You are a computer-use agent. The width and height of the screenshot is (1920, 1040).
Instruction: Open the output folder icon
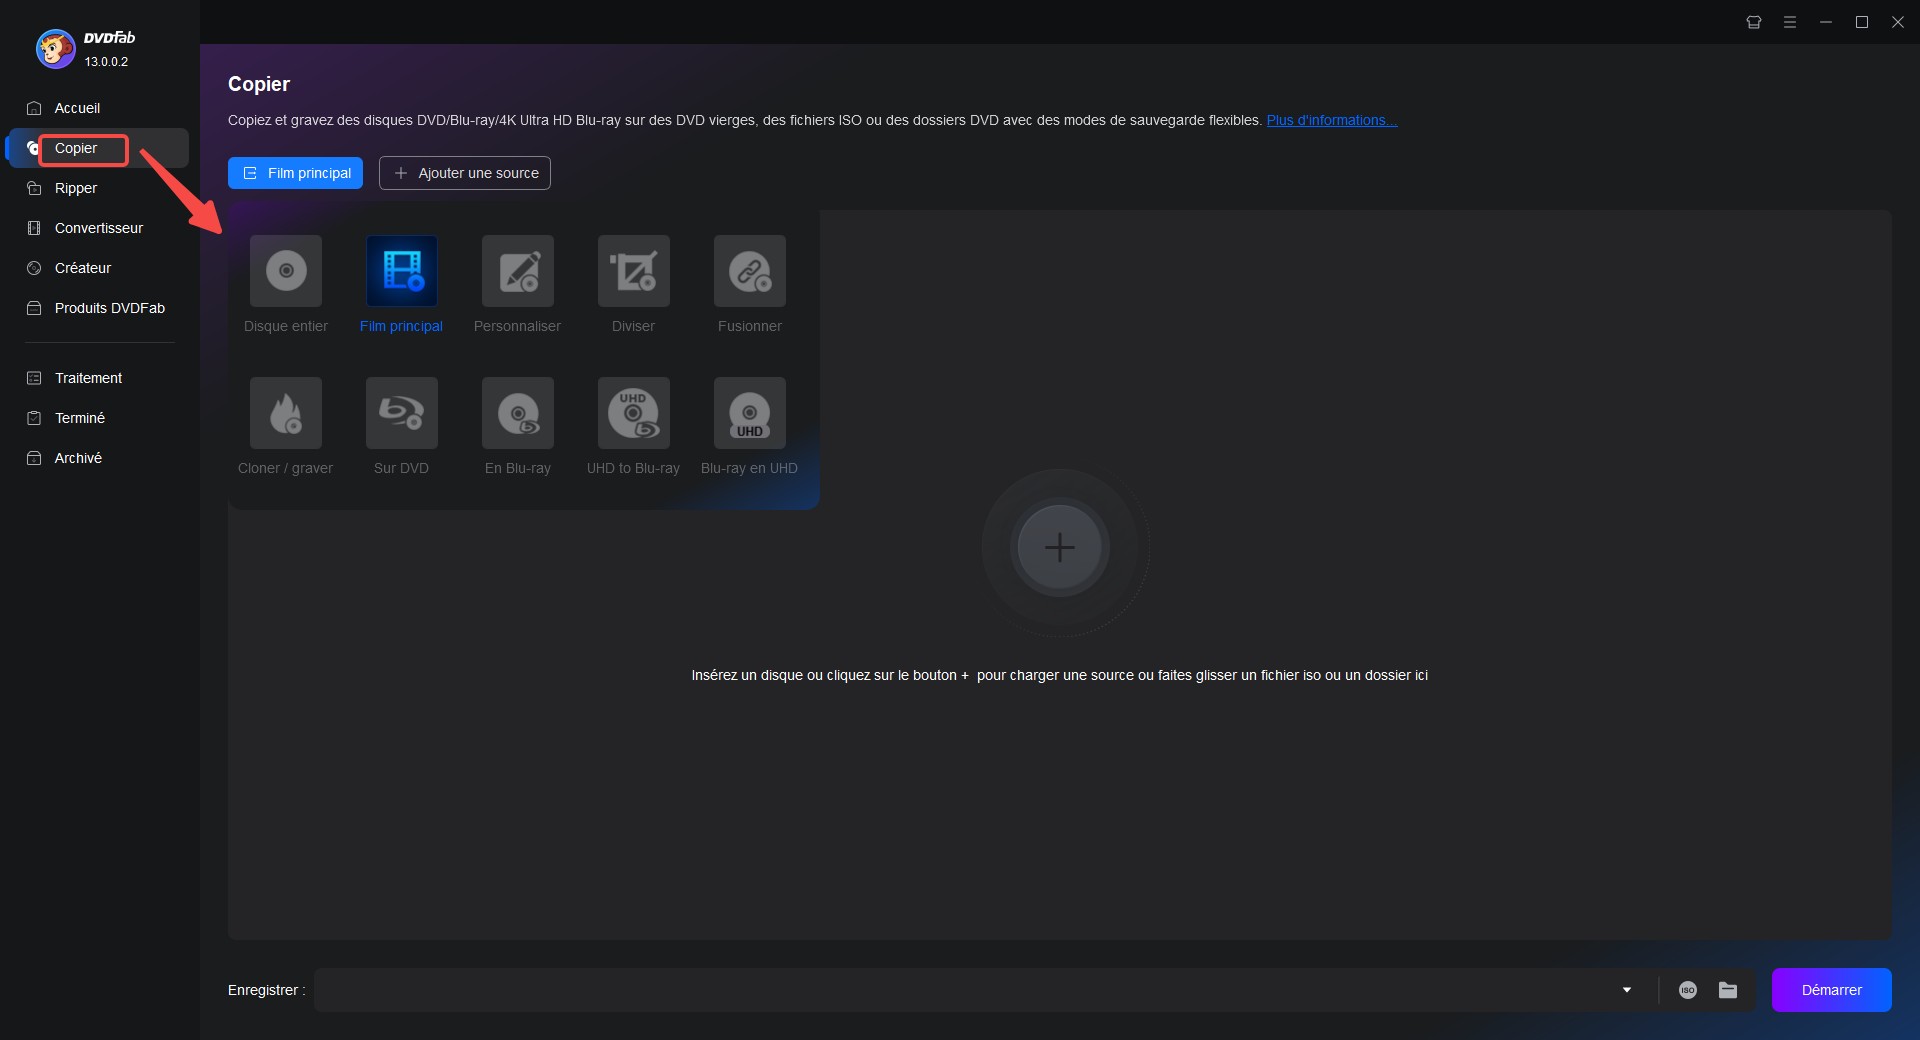tap(1728, 990)
